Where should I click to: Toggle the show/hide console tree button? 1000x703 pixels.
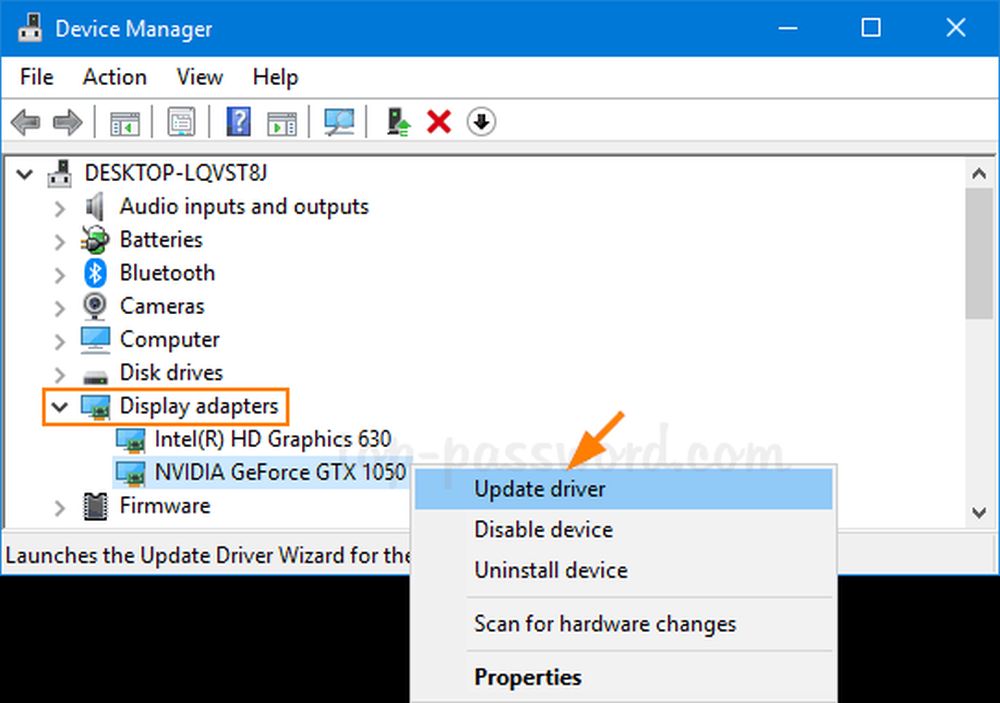tap(124, 122)
